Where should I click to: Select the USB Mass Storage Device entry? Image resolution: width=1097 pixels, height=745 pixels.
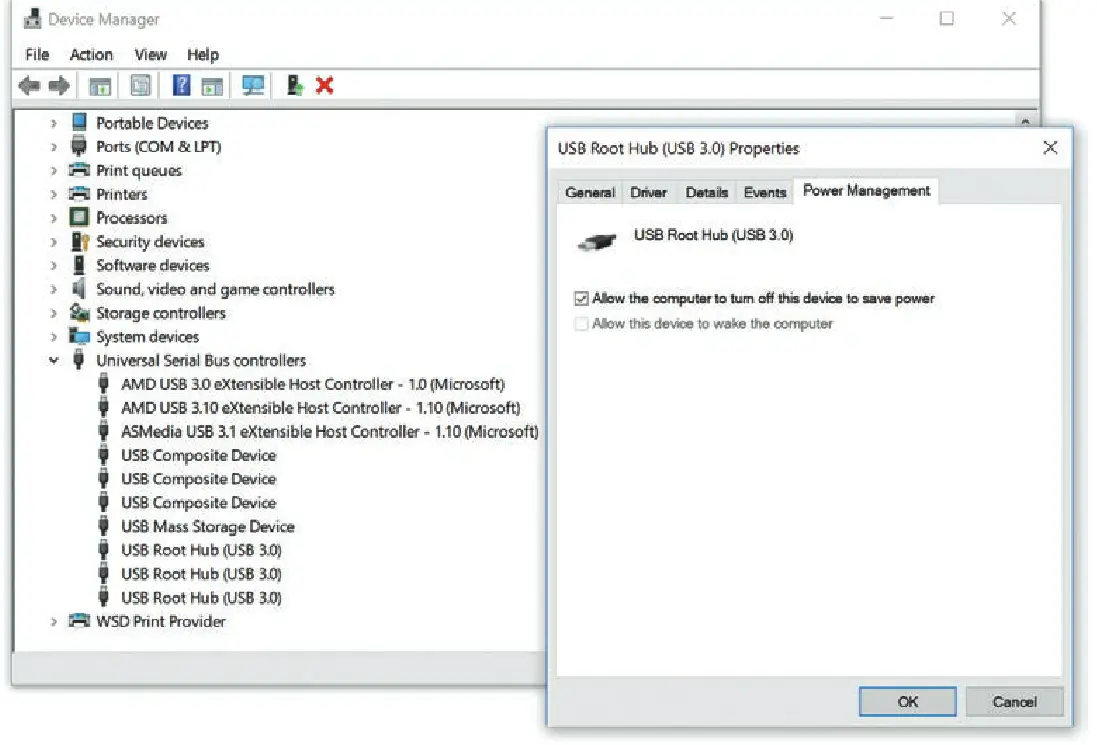[207, 527]
